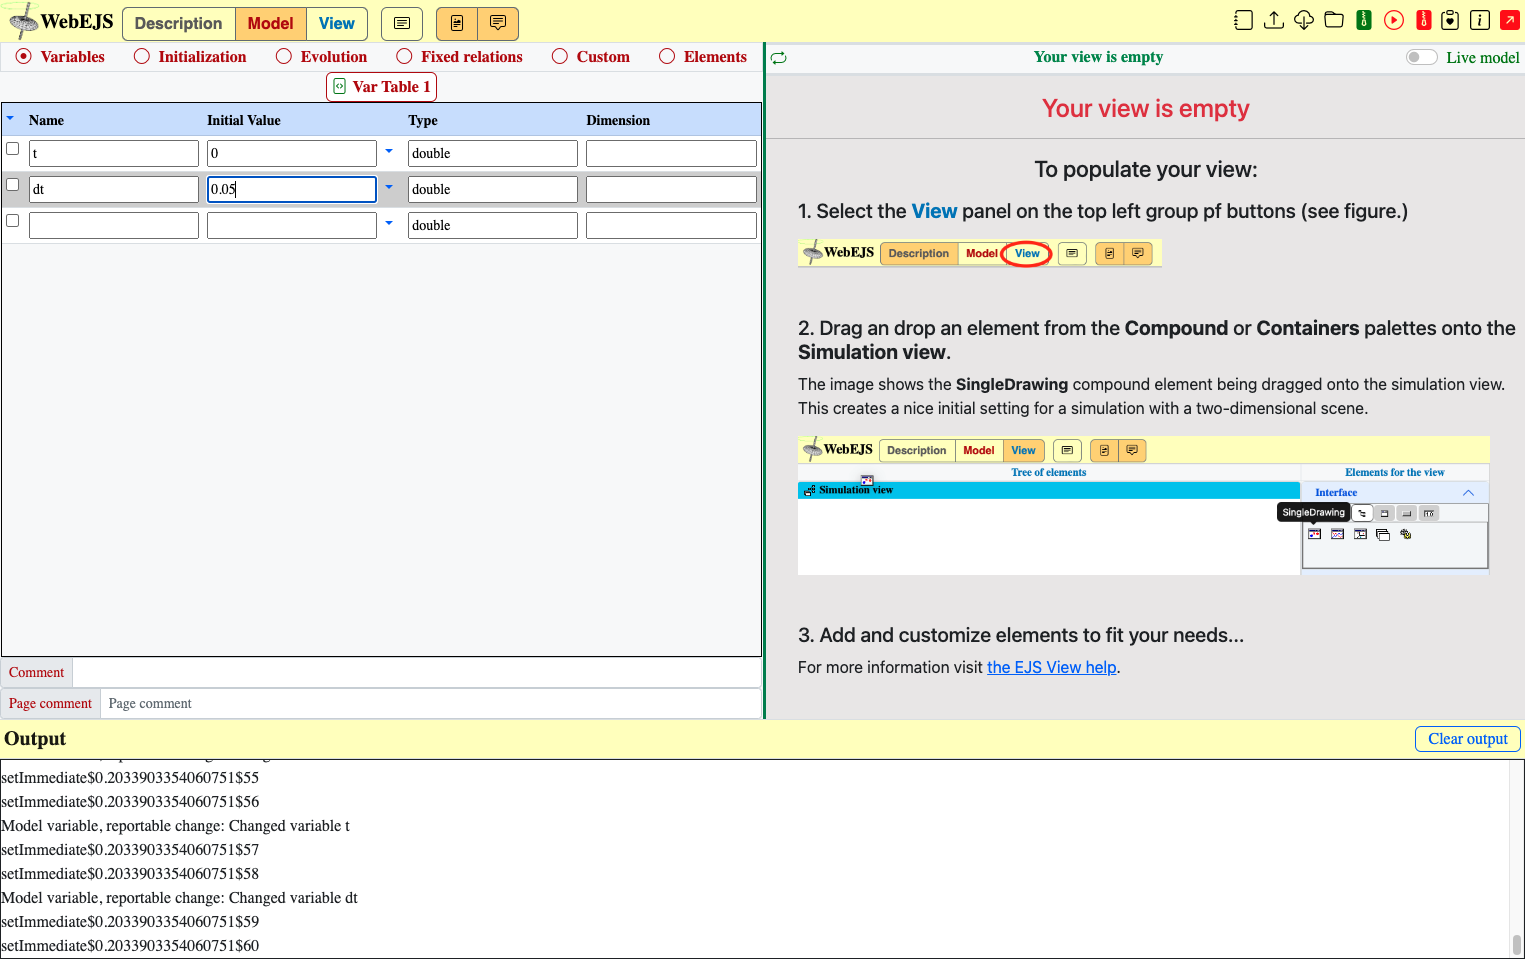Image resolution: width=1525 pixels, height=959 pixels.
Task: Select the Initialization radio button
Action: click(x=142, y=57)
